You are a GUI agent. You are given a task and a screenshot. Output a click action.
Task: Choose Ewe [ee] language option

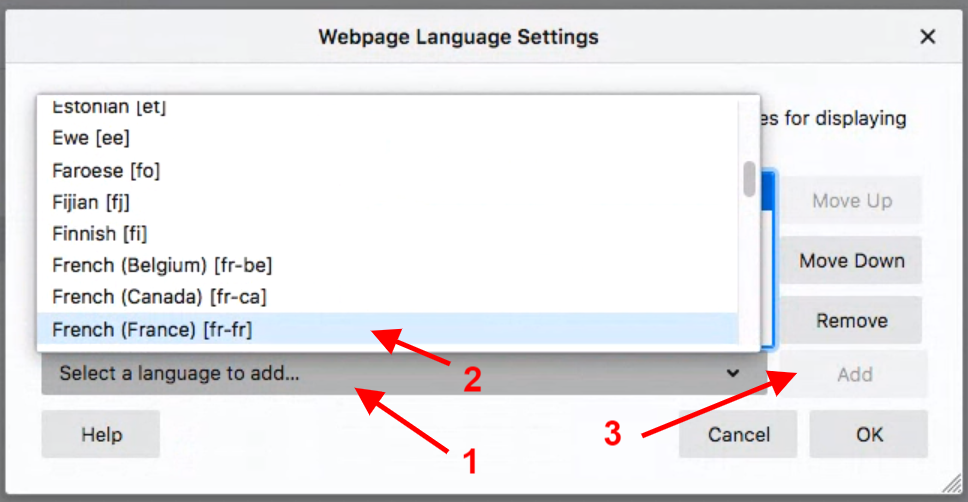(91, 138)
